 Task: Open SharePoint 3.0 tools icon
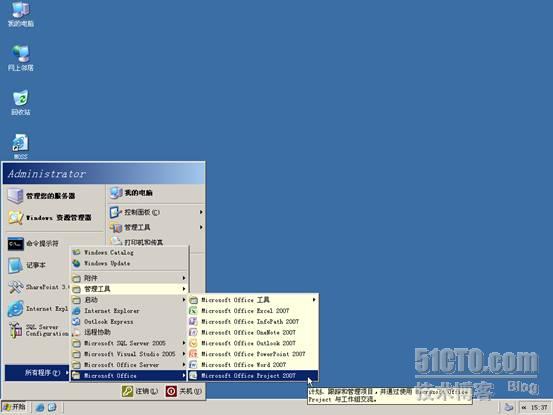coord(16,287)
